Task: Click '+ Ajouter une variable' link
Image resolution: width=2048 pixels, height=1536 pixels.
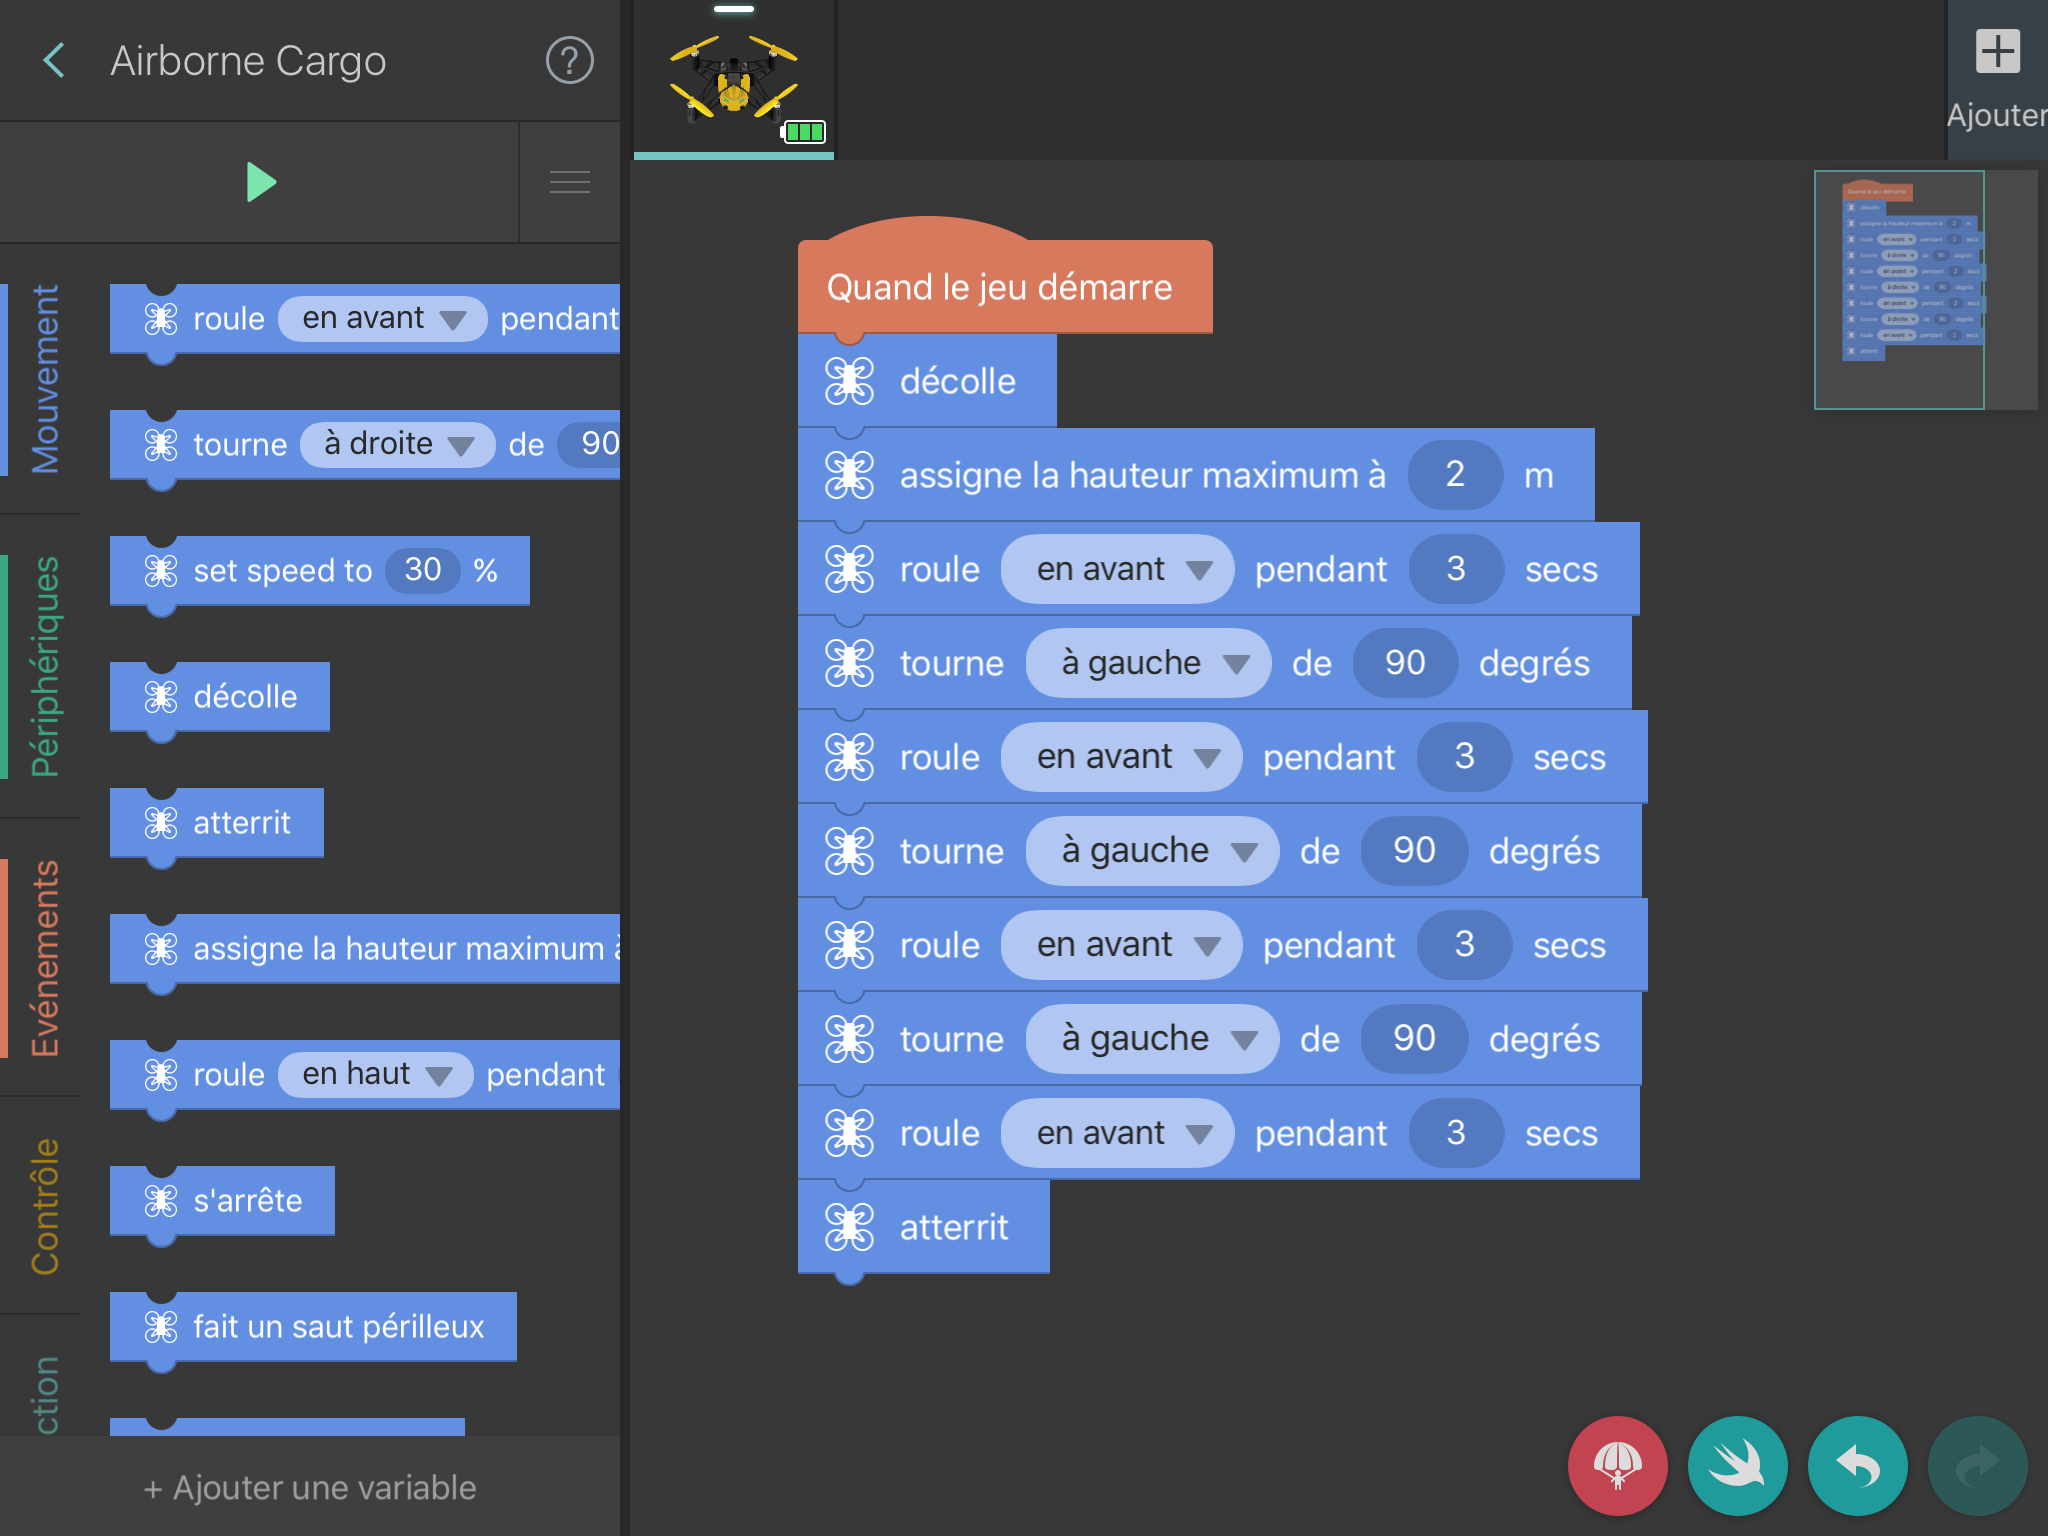Action: (x=310, y=1487)
